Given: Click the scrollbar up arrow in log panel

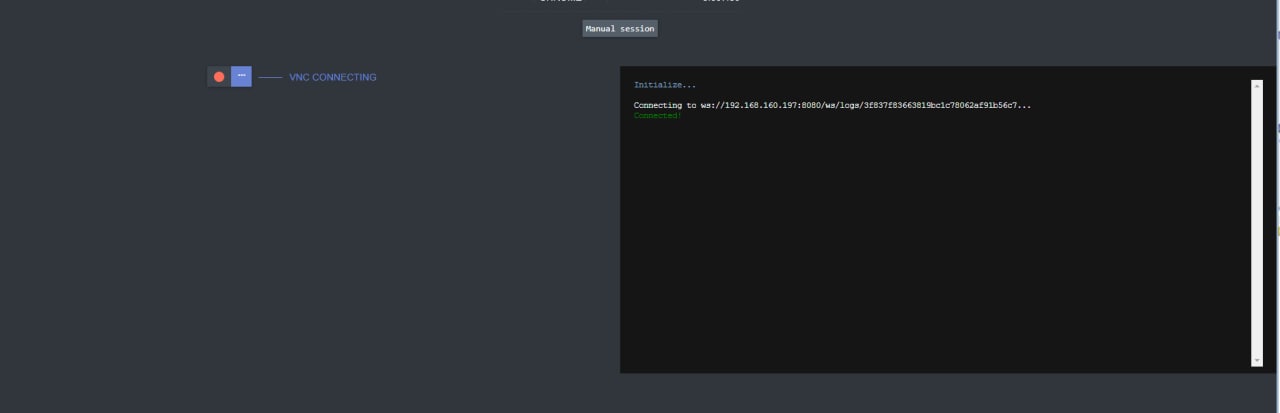Looking at the screenshot, I should pyautogui.click(x=1257, y=85).
